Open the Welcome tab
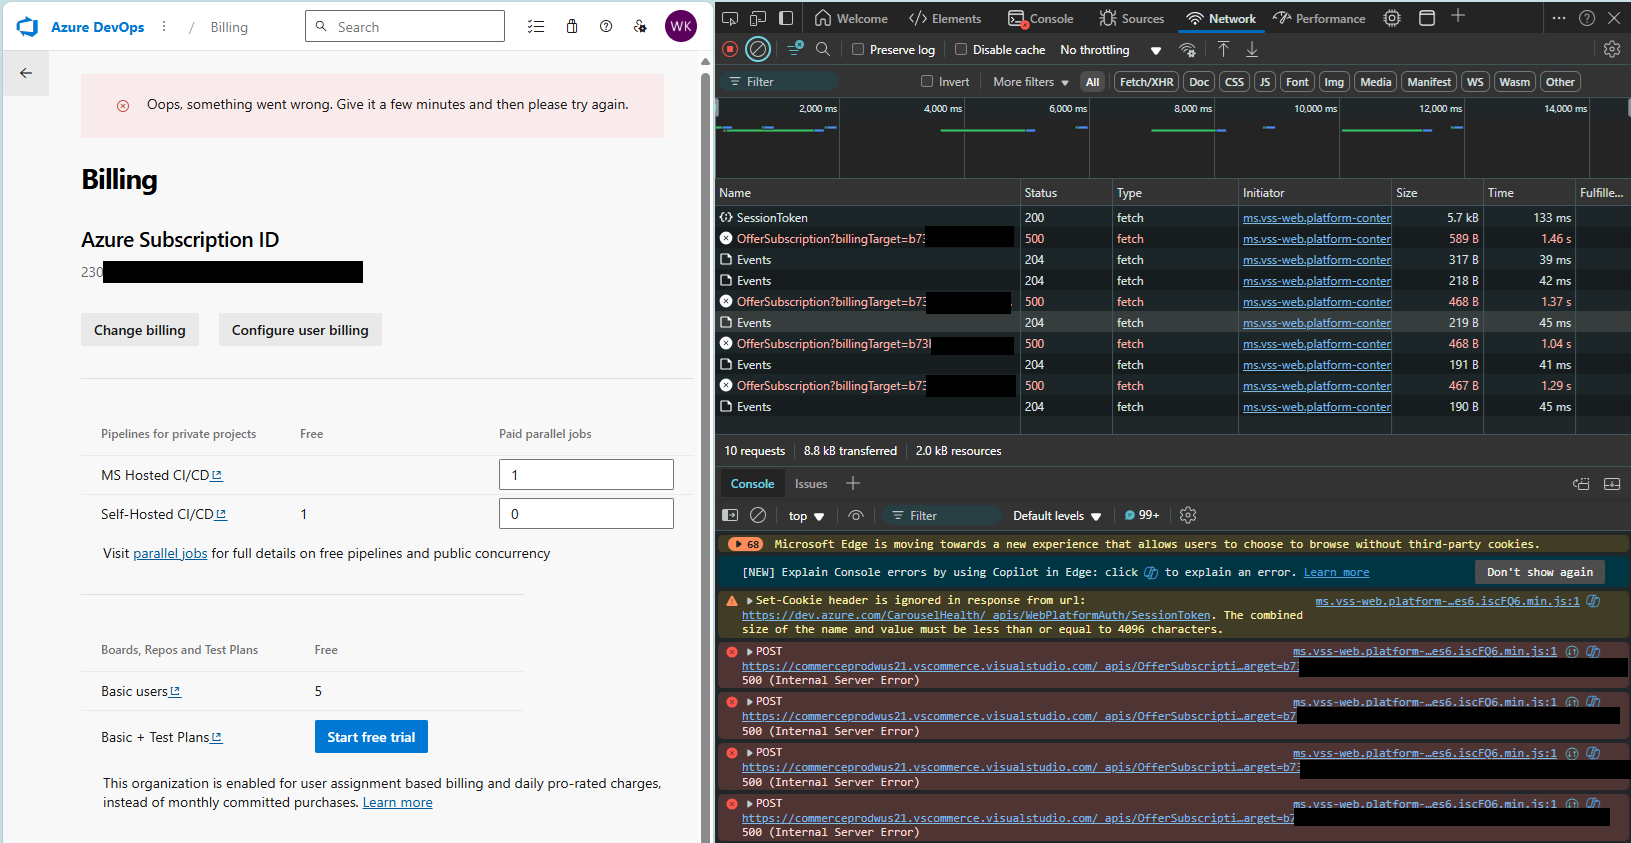 [x=851, y=18]
